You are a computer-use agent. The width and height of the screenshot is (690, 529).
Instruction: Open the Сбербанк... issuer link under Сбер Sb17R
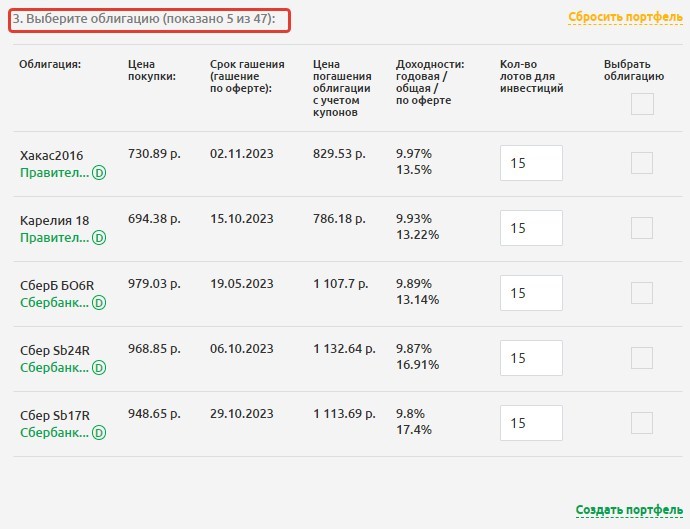click(x=54, y=433)
